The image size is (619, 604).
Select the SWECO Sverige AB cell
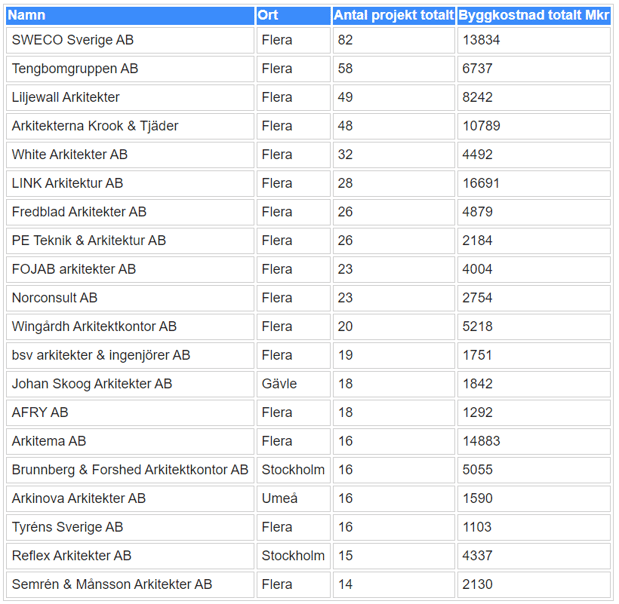point(130,40)
